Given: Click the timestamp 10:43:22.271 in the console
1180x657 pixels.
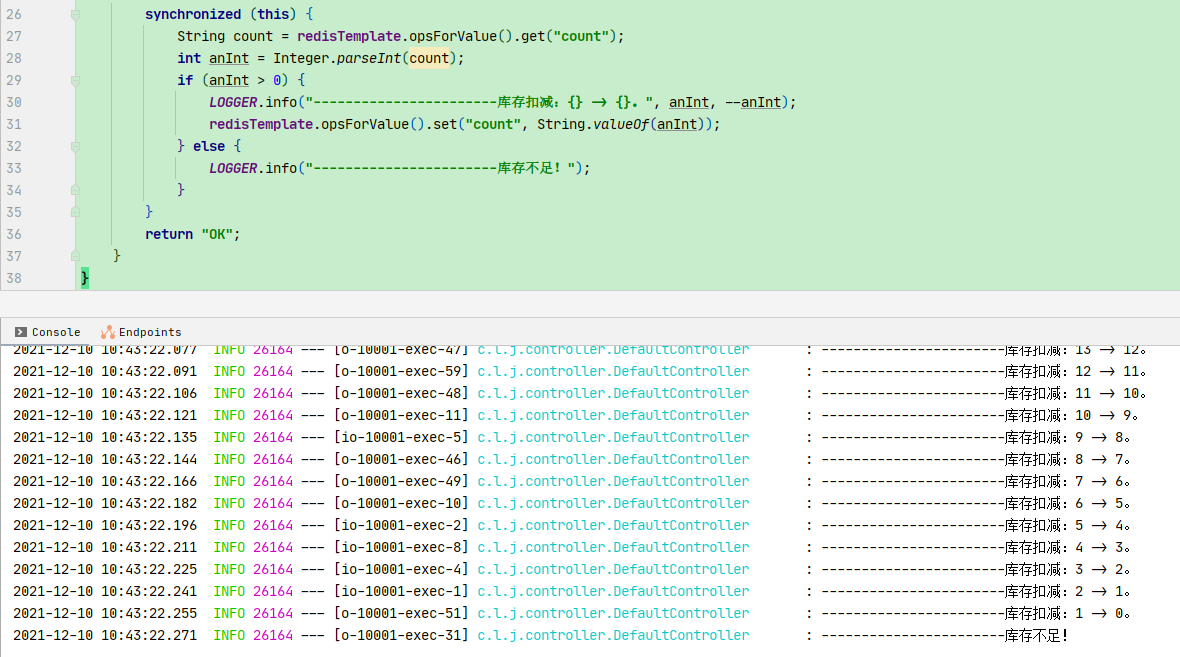Looking at the screenshot, I should pyautogui.click(x=149, y=635).
